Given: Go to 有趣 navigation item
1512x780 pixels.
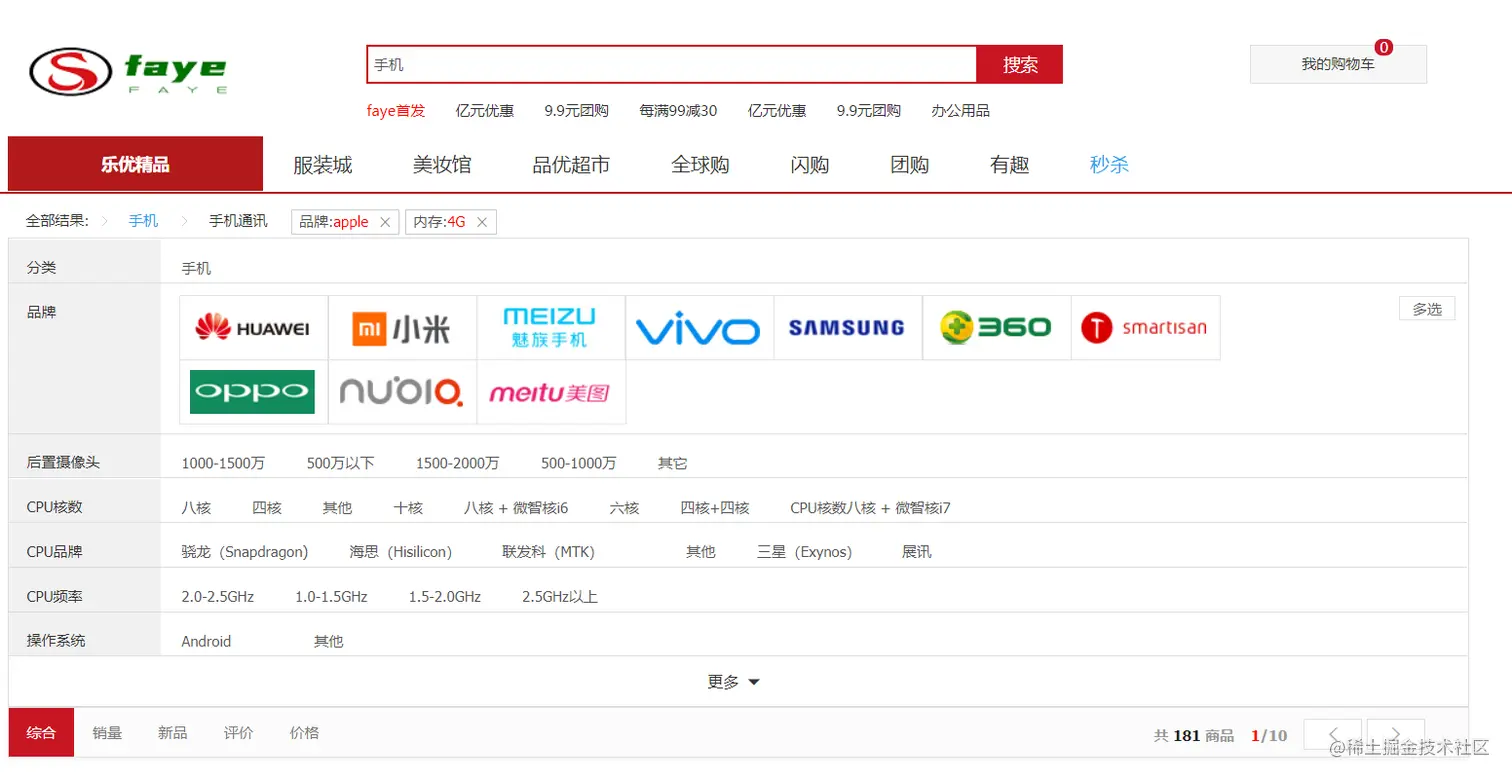Looking at the screenshot, I should [1010, 165].
